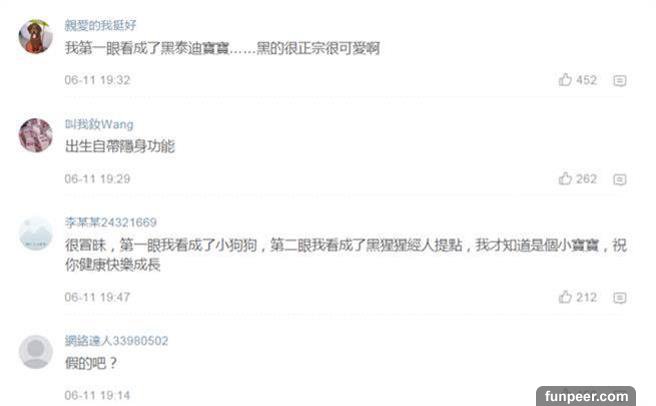Like the comment with 452 likes
Image resolution: width=656 pixels, height=406 pixels.
click(565, 80)
